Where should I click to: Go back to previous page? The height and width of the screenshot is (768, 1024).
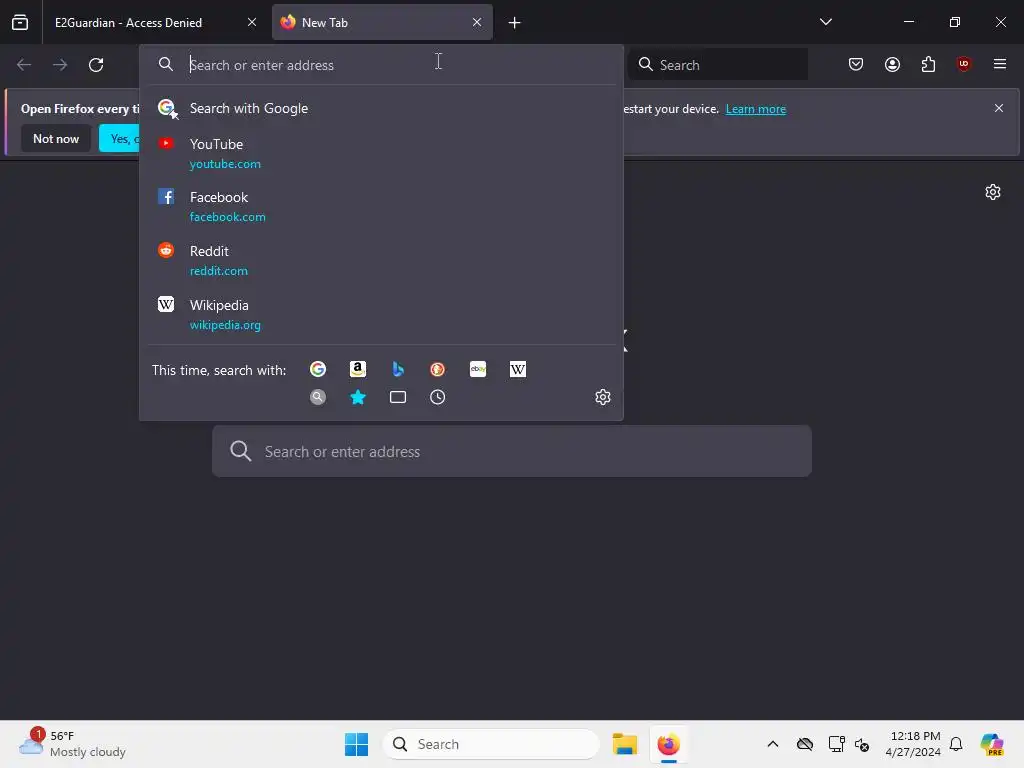24,65
